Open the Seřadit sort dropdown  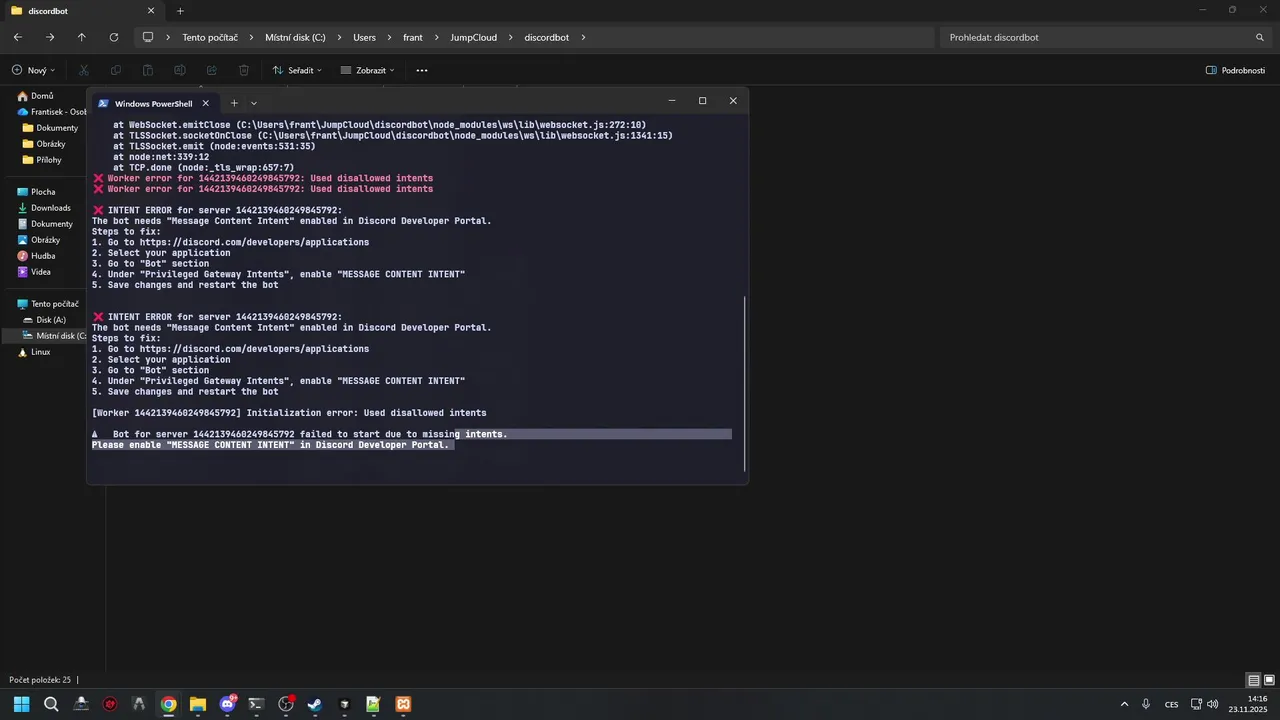[297, 70]
